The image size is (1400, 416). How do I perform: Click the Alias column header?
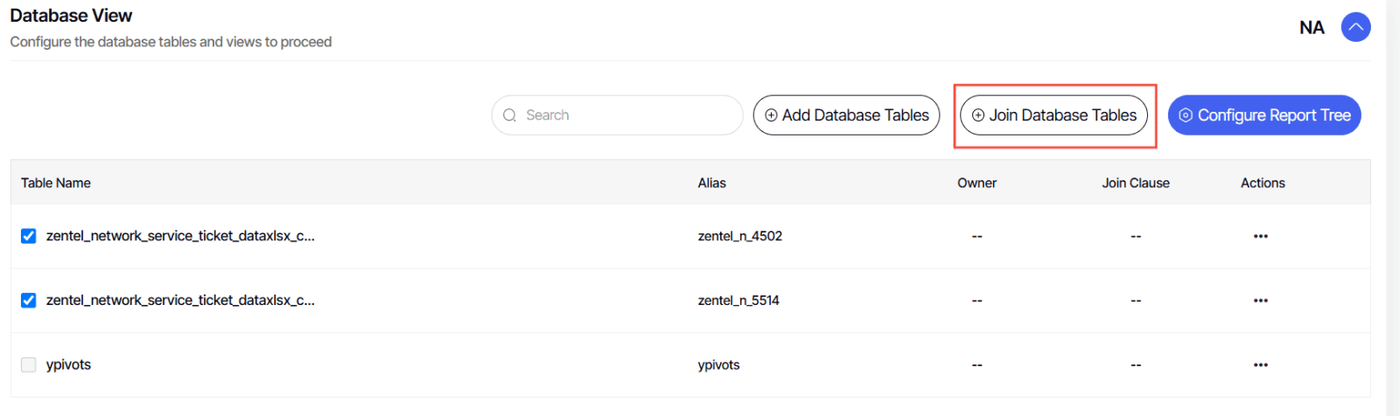point(712,183)
